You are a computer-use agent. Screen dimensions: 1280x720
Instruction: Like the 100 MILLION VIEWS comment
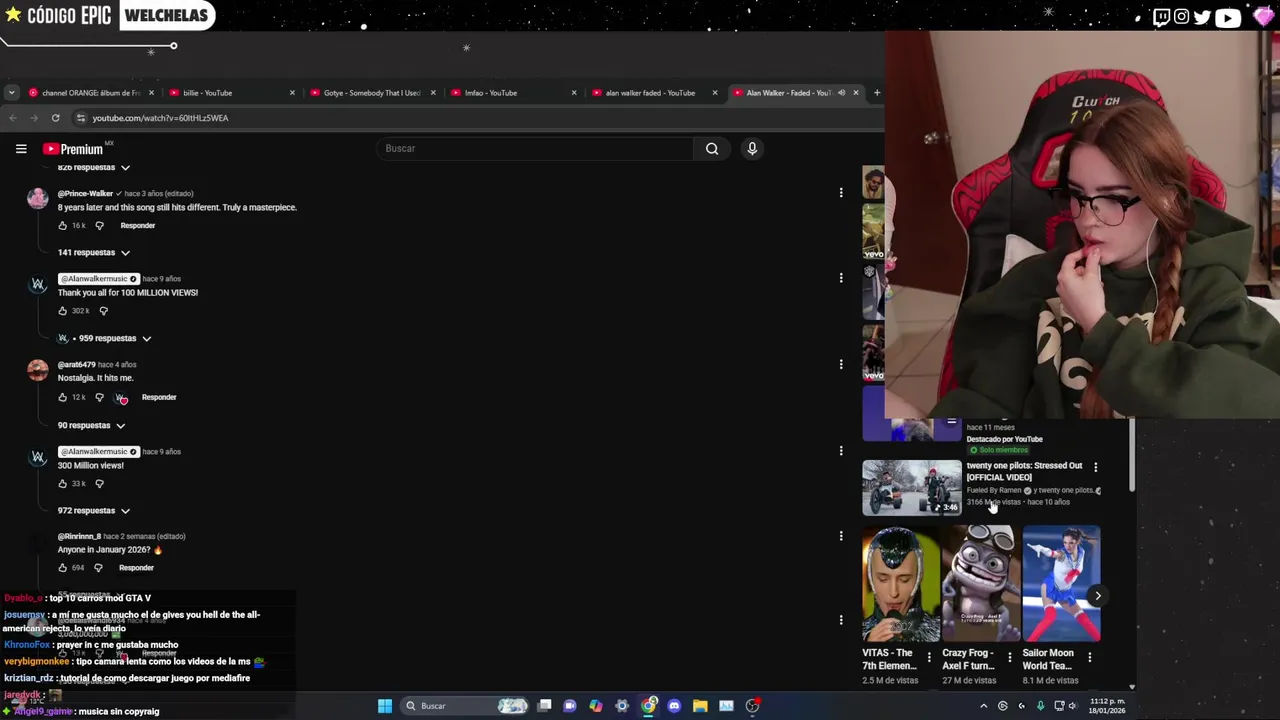click(x=62, y=311)
